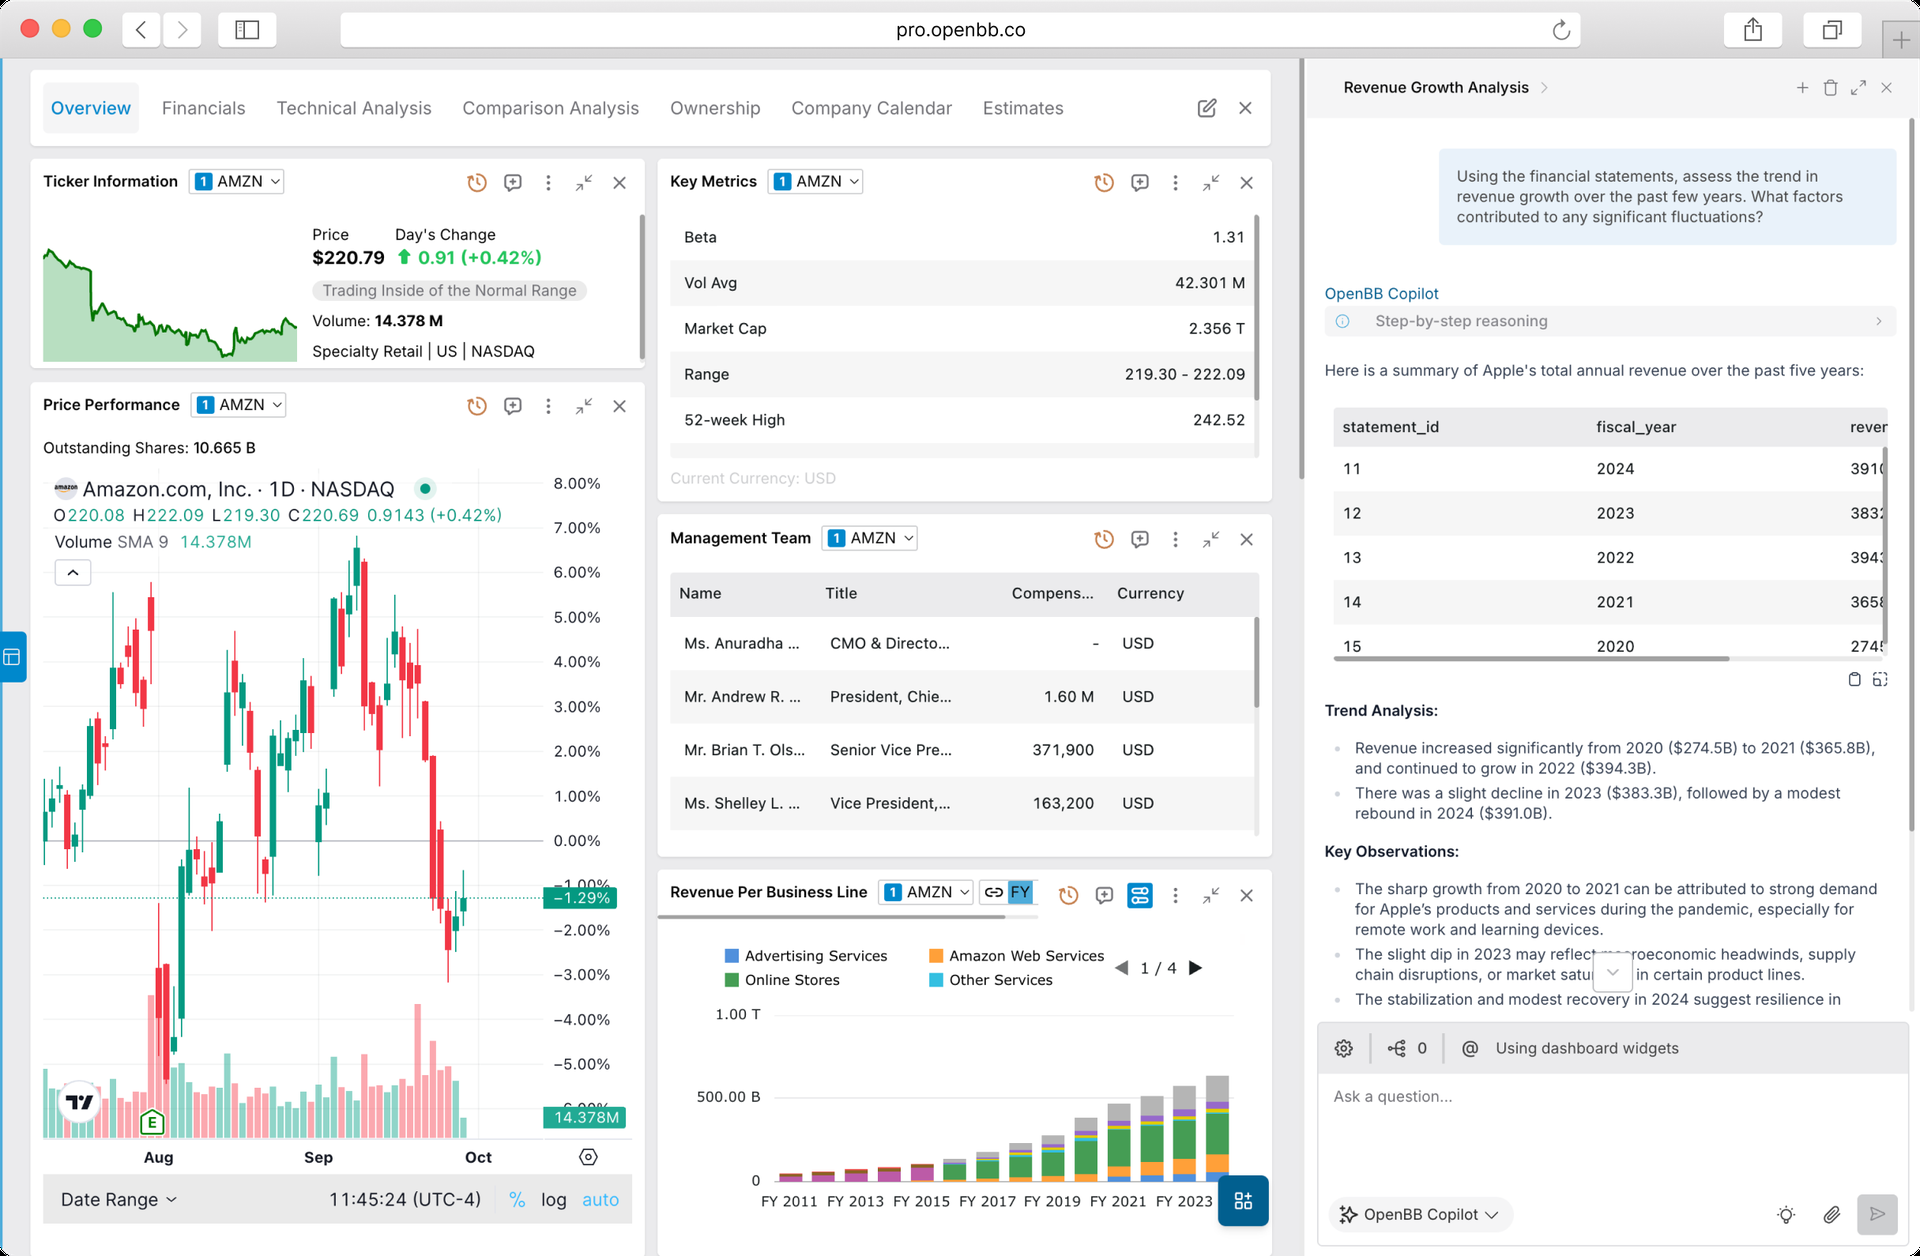Toggle the Advertising Services legend series
Screen dimensions: 1920x1256
tap(805, 956)
